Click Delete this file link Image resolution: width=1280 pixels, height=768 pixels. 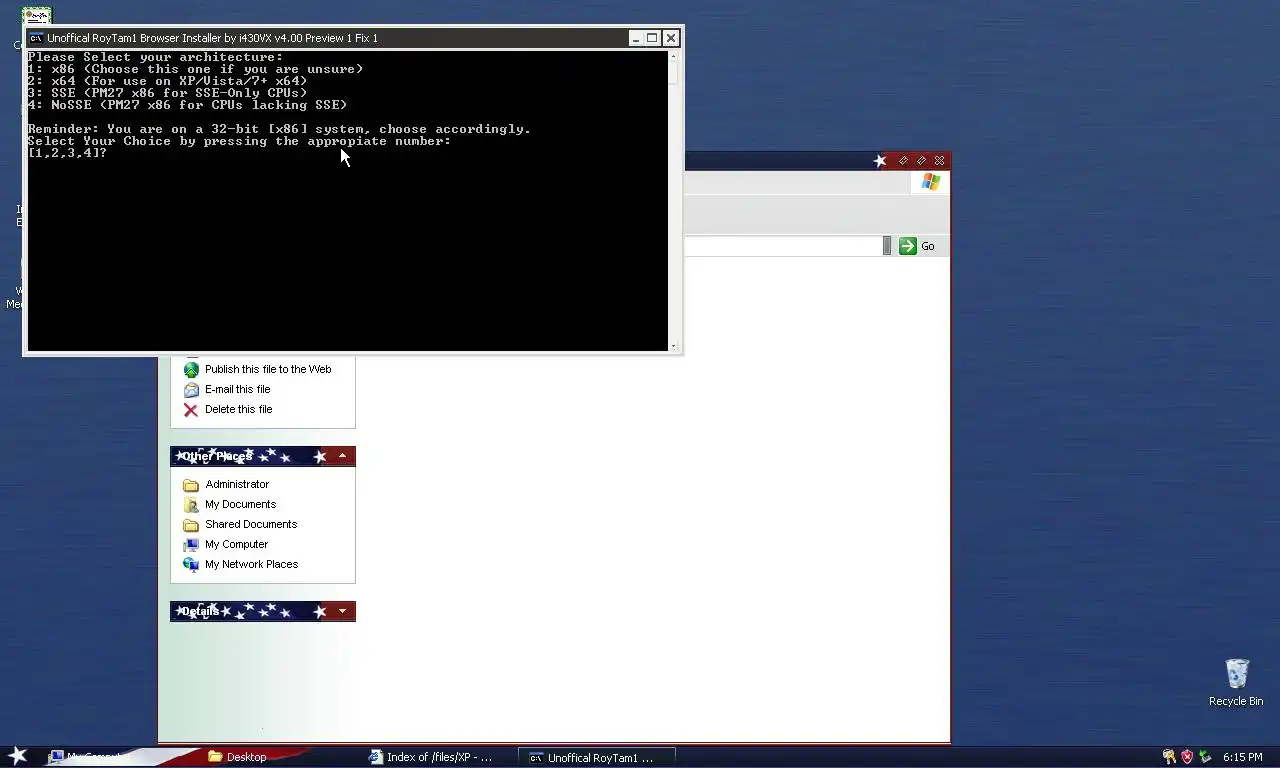click(238, 409)
